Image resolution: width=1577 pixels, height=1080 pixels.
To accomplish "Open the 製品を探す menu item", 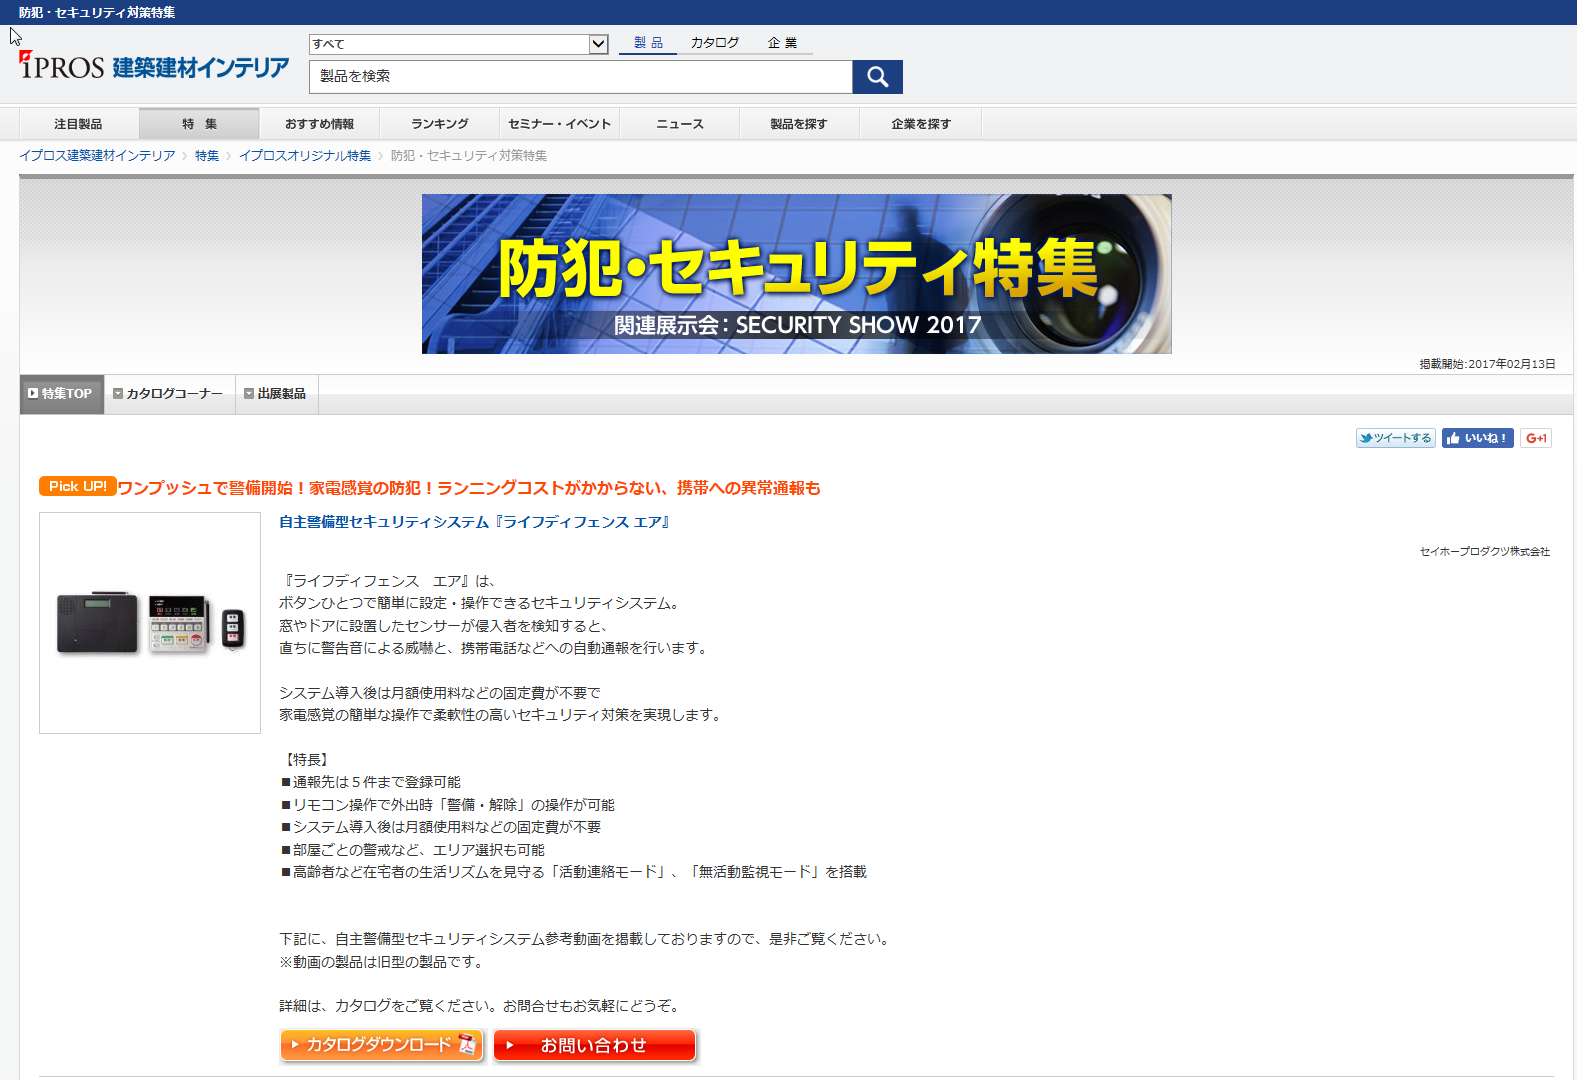I will pyautogui.click(x=799, y=124).
